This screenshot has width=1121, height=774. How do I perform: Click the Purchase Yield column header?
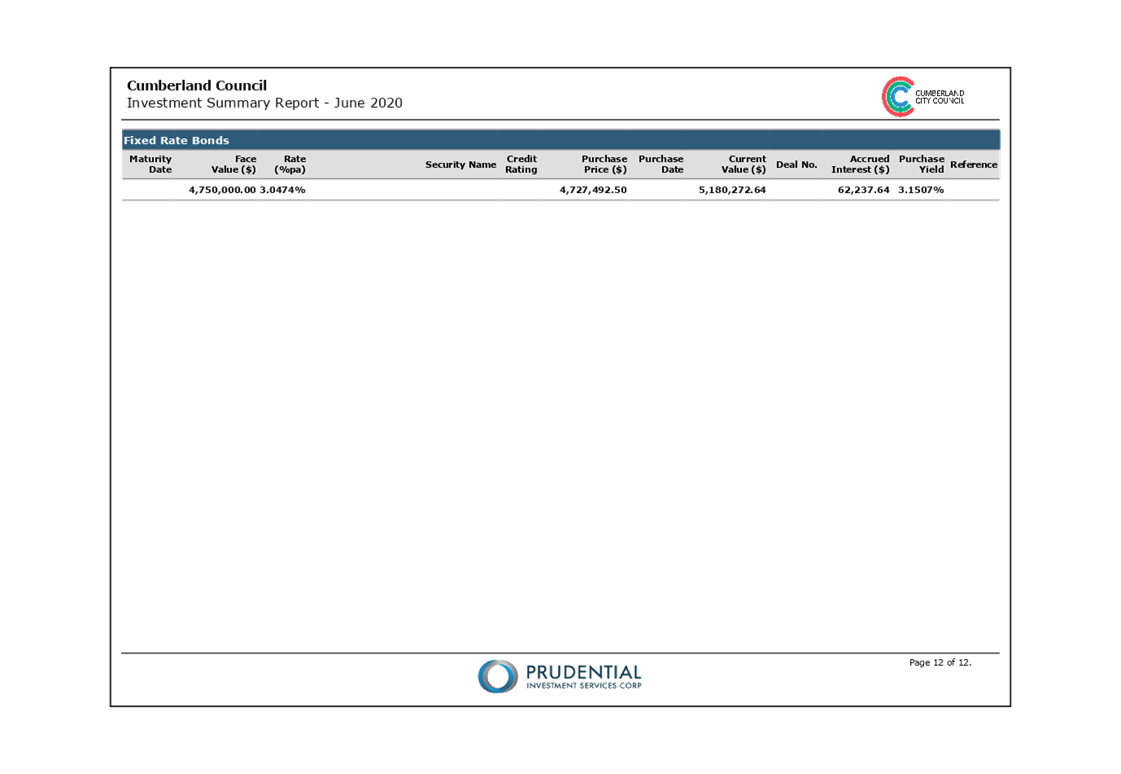pos(922,164)
